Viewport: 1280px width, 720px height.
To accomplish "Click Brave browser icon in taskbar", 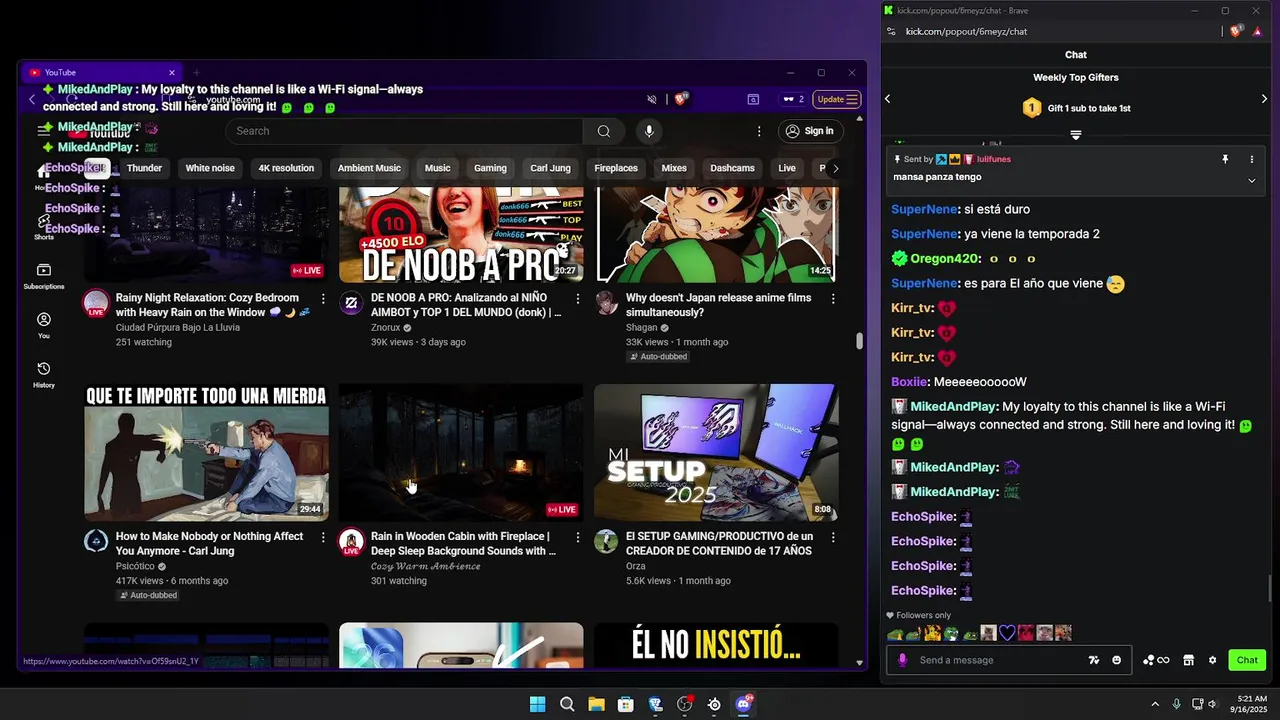I will tap(655, 704).
